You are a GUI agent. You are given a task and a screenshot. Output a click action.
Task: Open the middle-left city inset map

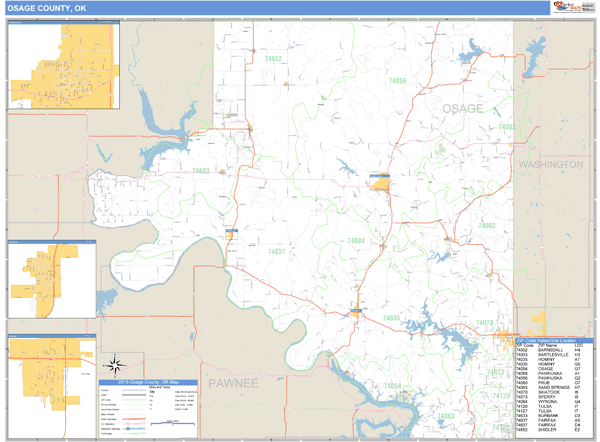51,279
